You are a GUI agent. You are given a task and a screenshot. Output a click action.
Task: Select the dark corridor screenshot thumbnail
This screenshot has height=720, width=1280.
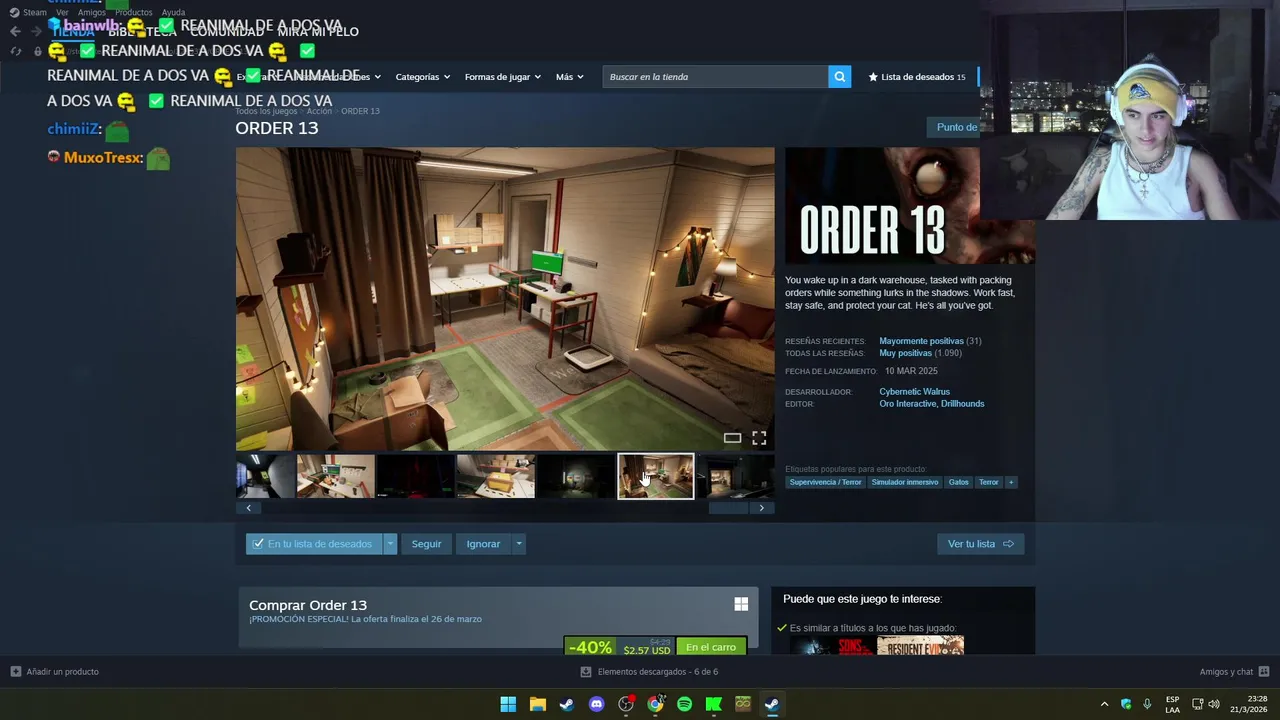[x=576, y=476]
